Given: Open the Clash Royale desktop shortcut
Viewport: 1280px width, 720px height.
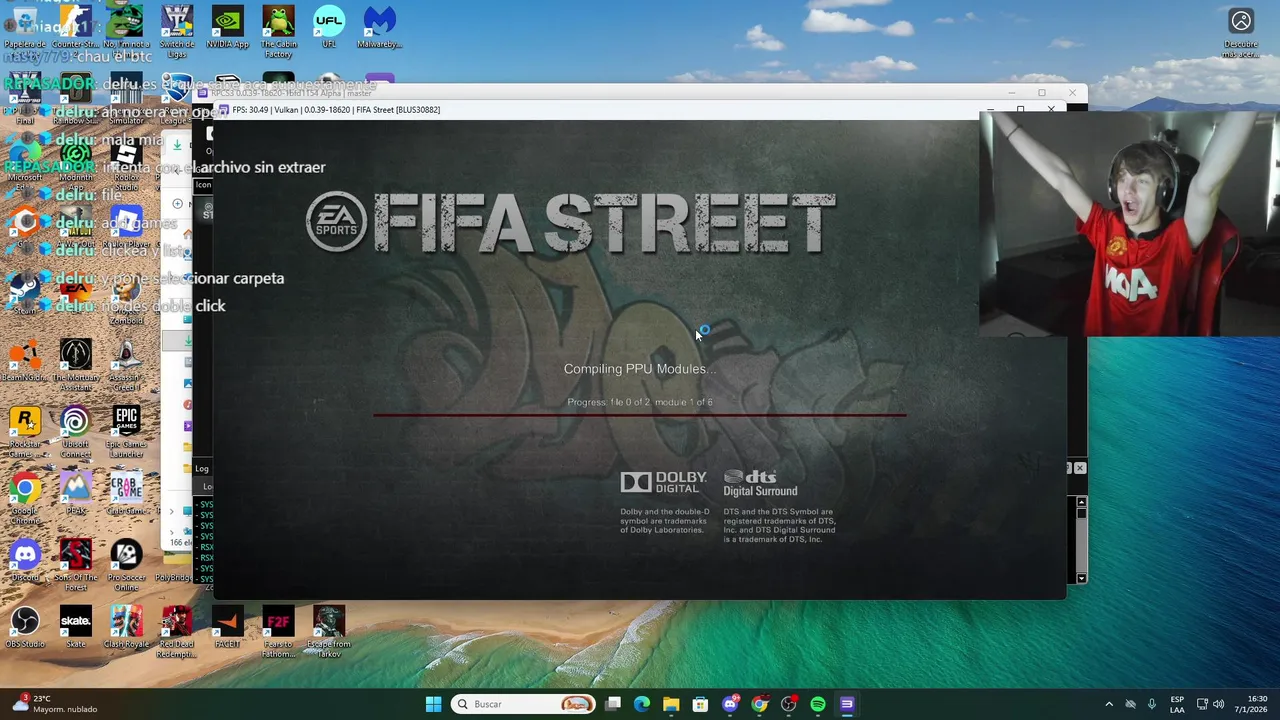Looking at the screenshot, I should pos(126,628).
